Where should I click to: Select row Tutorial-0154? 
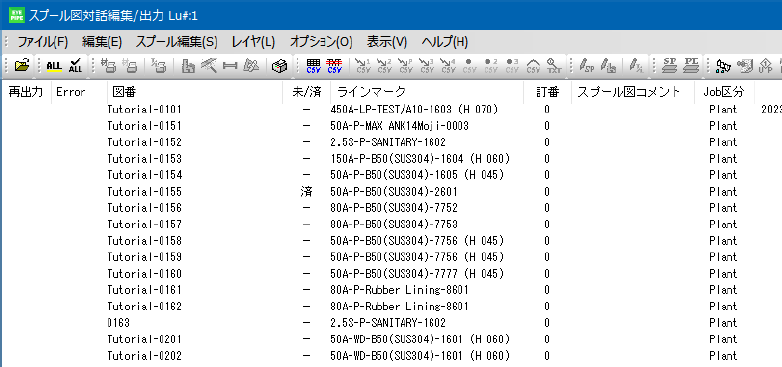[391, 175]
